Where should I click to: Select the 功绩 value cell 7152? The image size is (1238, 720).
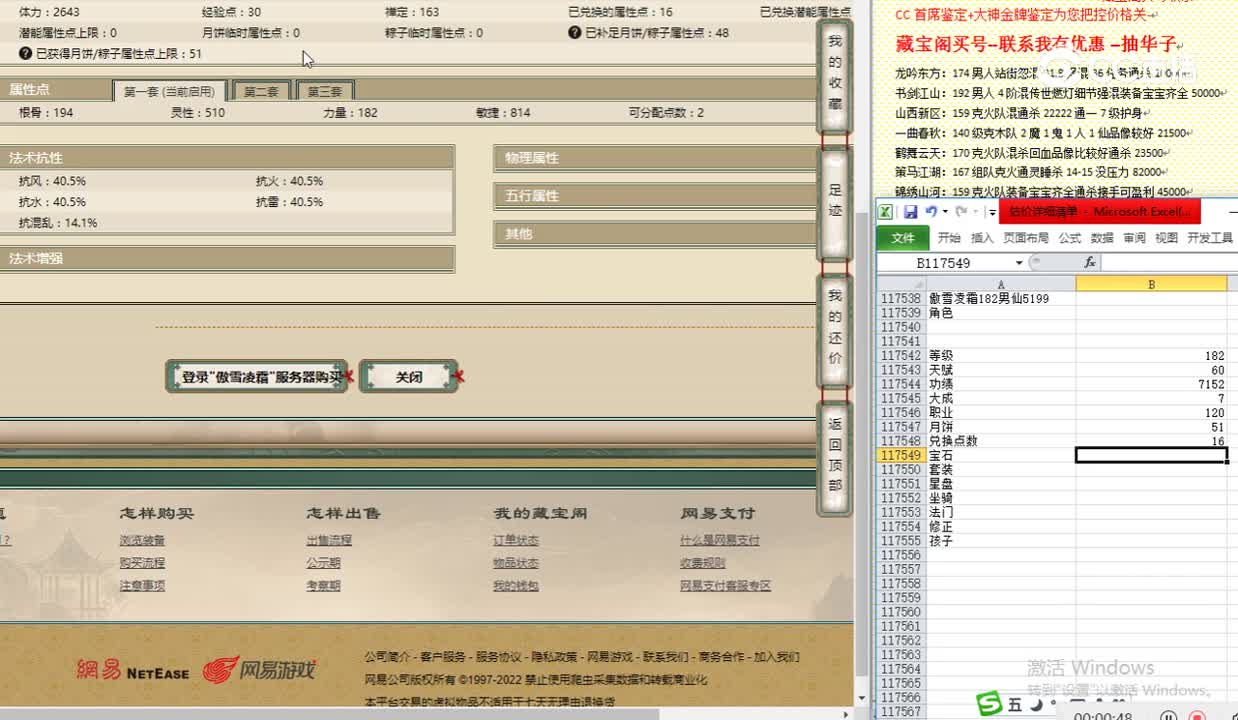(x=1151, y=384)
